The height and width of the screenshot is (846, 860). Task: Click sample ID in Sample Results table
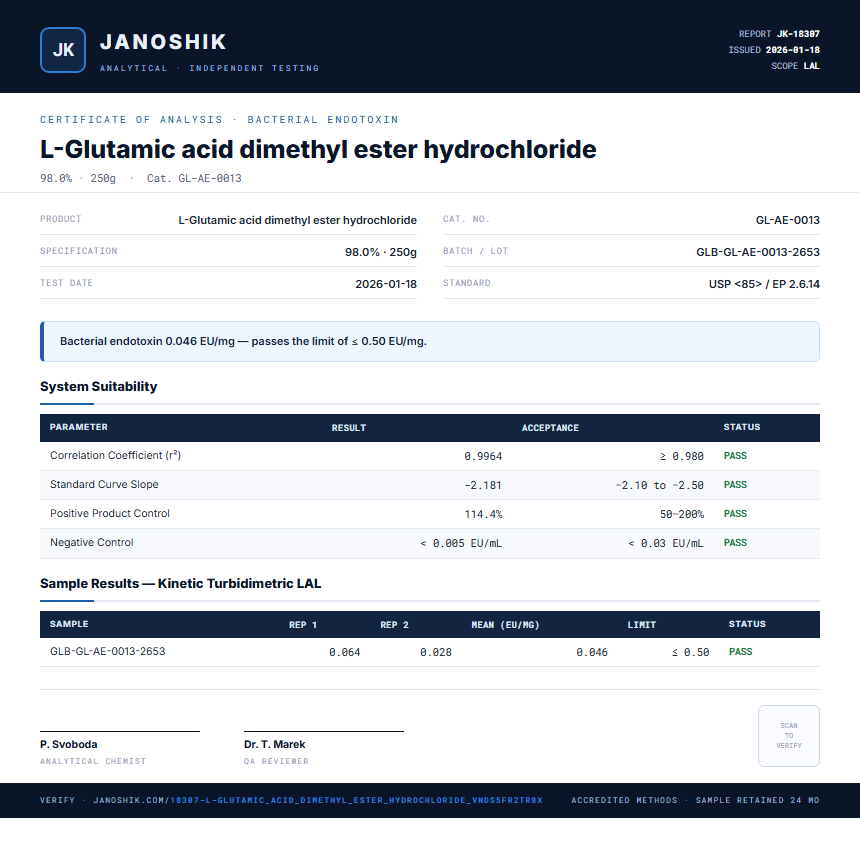(108, 651)
